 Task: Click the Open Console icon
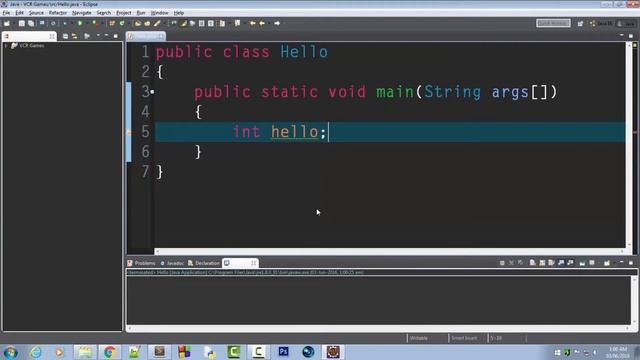[607, 263]
